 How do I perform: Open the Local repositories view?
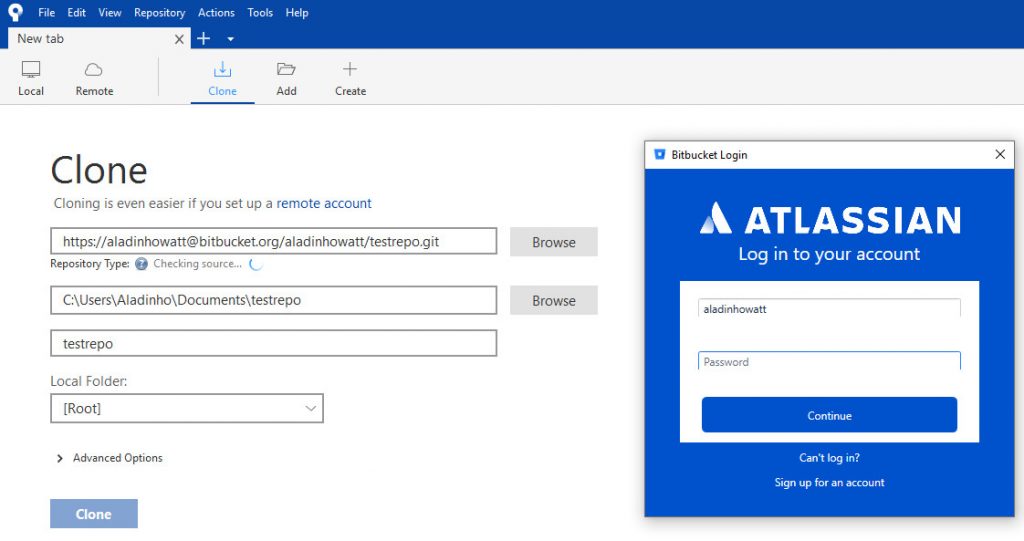[31, 78]
